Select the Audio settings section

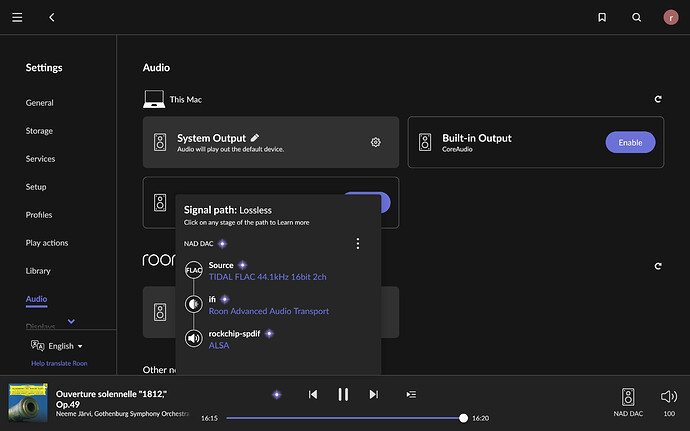point(37,299)
